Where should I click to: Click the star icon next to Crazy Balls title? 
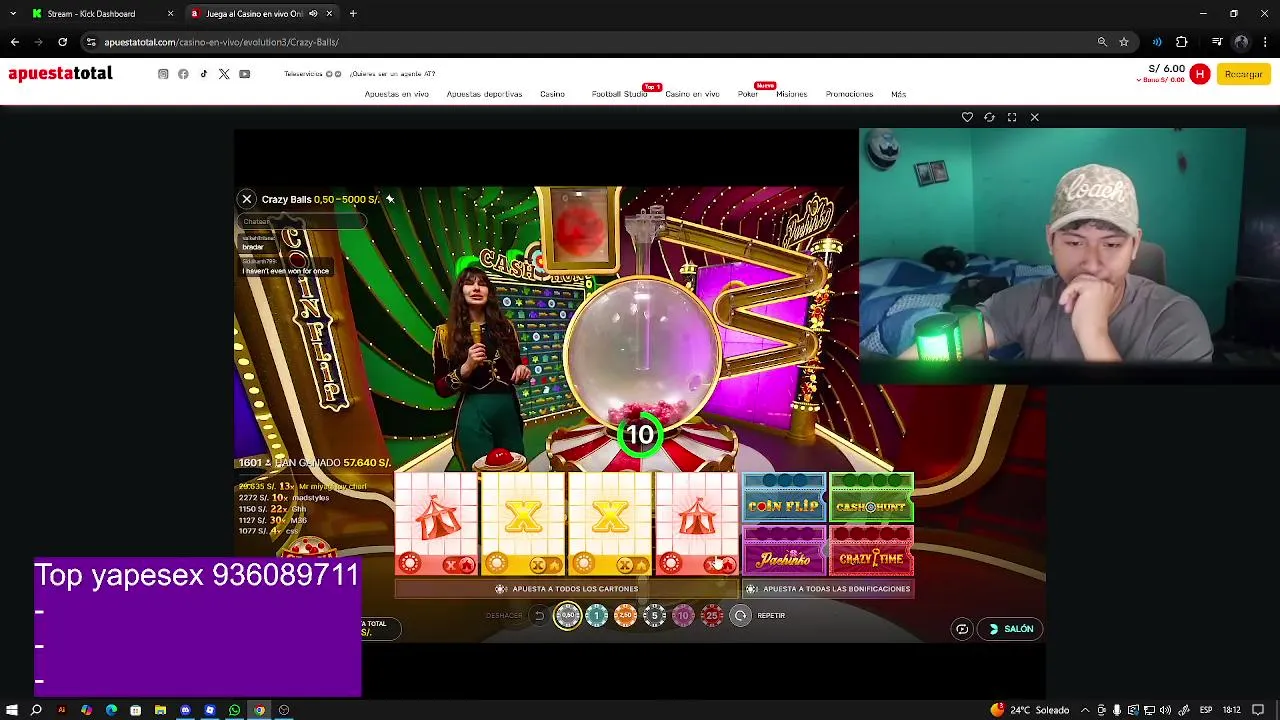(390, 199)
